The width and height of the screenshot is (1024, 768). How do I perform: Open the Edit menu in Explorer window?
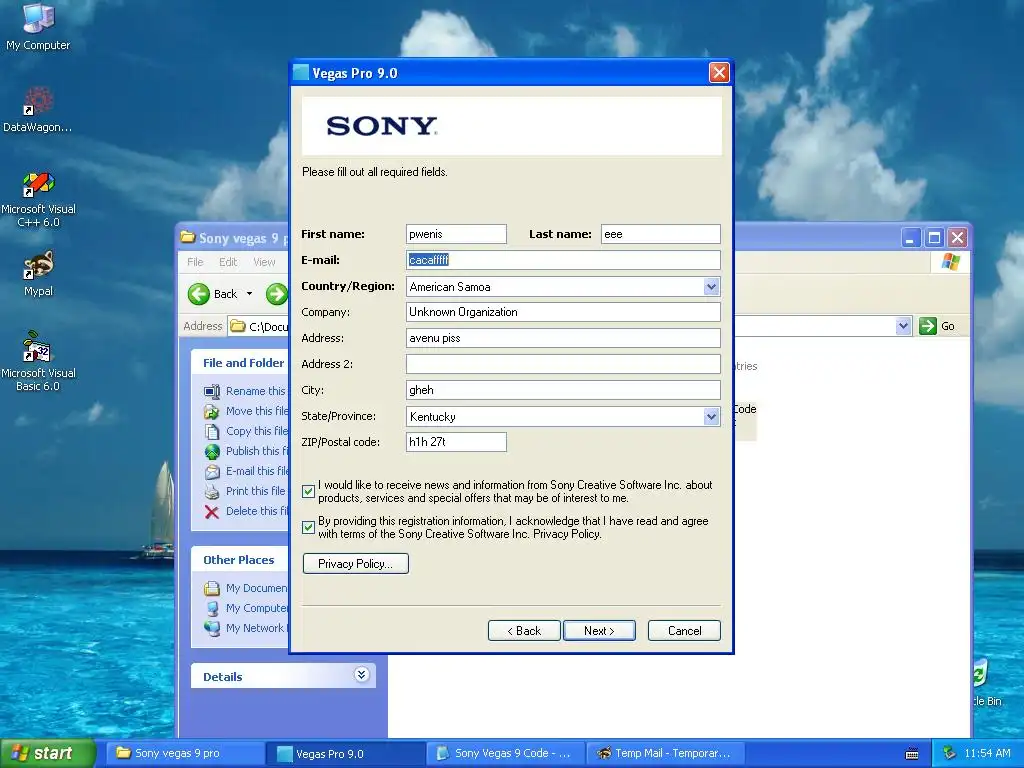[x=228, y=262]
